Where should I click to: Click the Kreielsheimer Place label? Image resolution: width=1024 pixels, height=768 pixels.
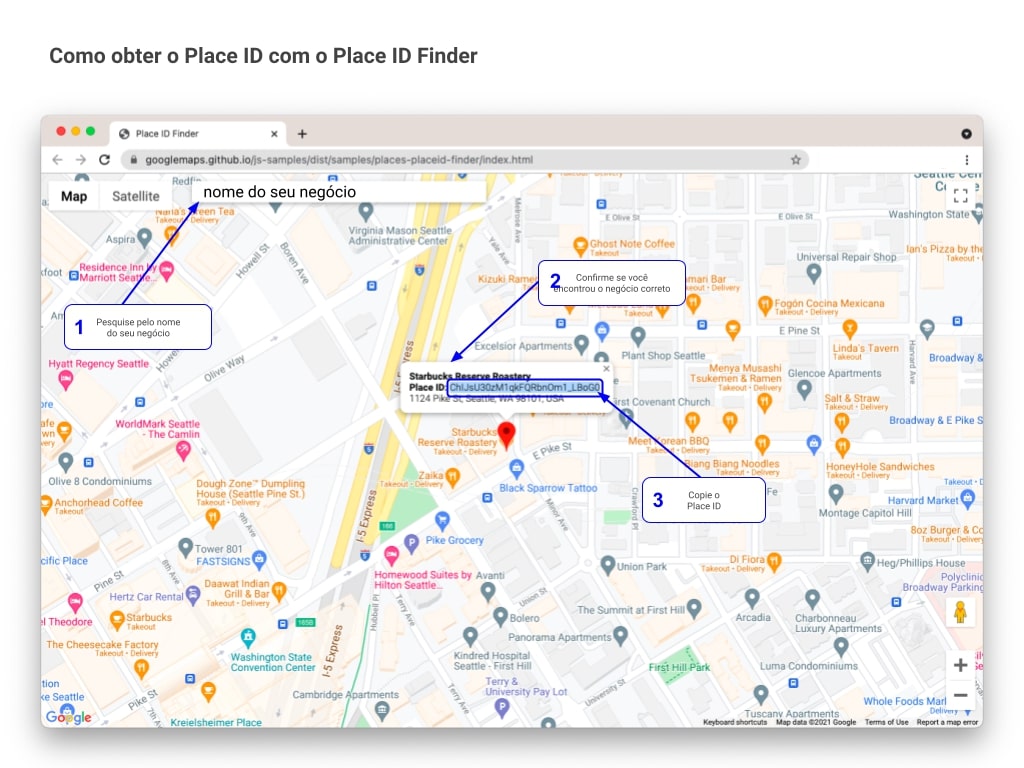216,722
